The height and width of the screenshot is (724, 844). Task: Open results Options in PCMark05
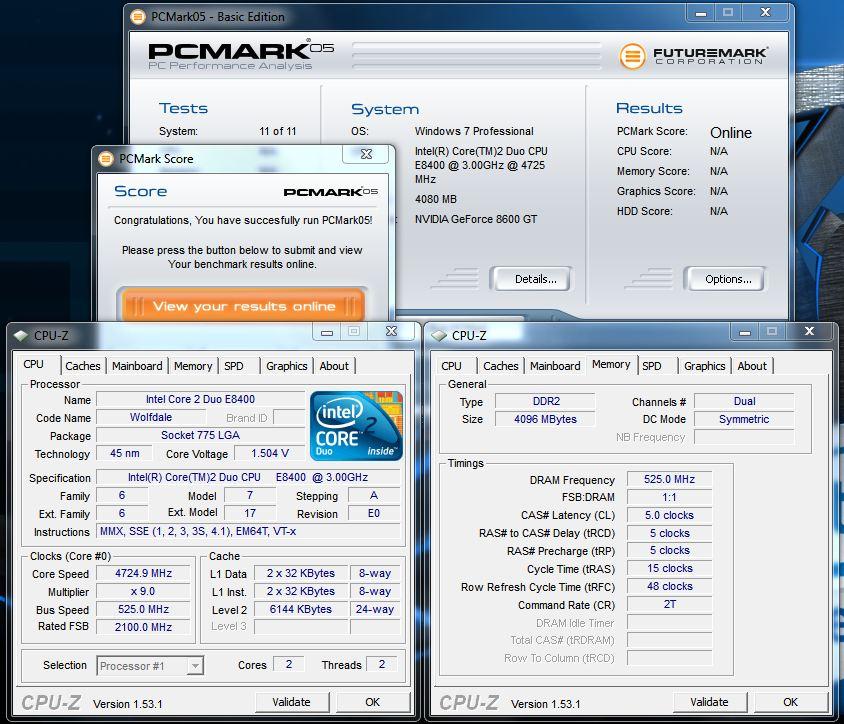[725, 279]
